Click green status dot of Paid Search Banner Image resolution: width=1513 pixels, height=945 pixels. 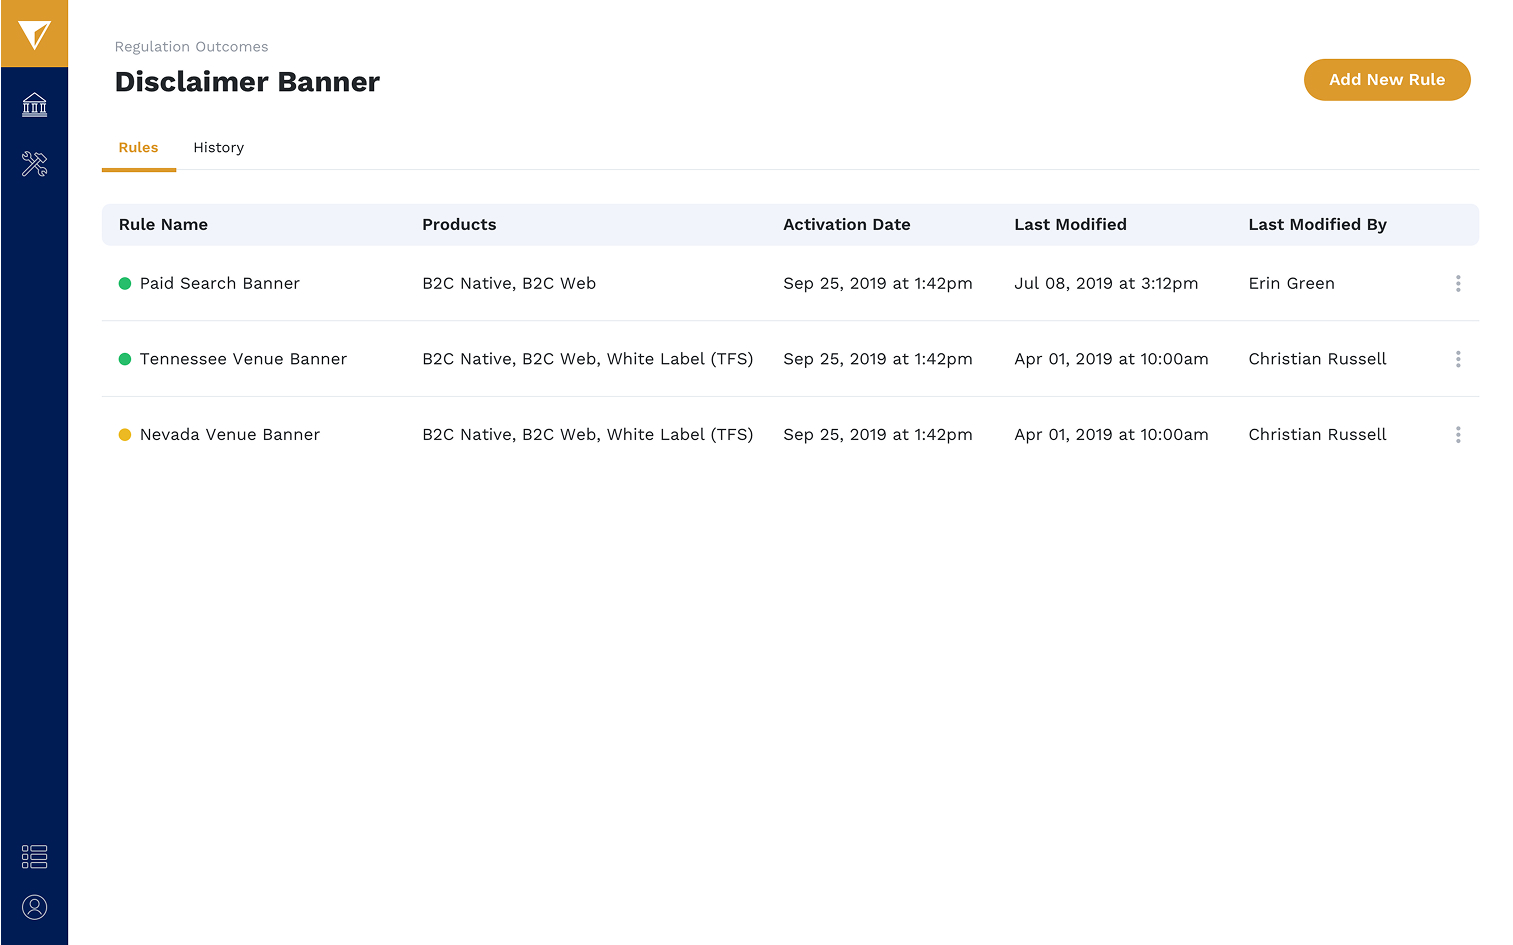[x=125, y=284]
